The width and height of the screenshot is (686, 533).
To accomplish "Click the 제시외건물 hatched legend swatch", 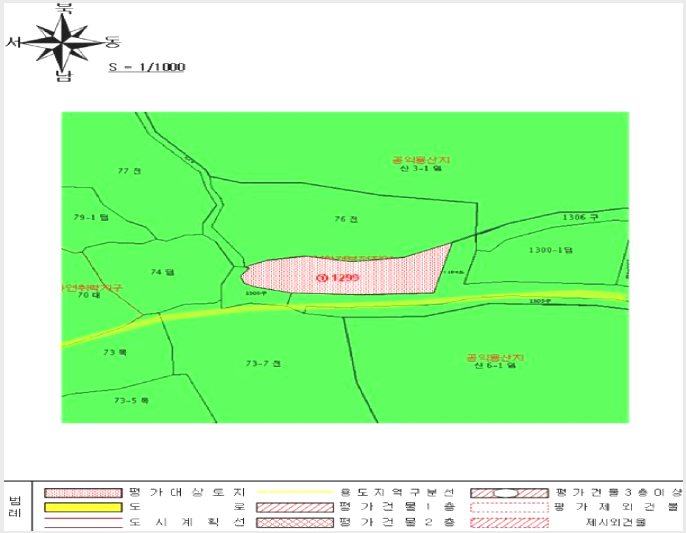I will tap(509, 522).
